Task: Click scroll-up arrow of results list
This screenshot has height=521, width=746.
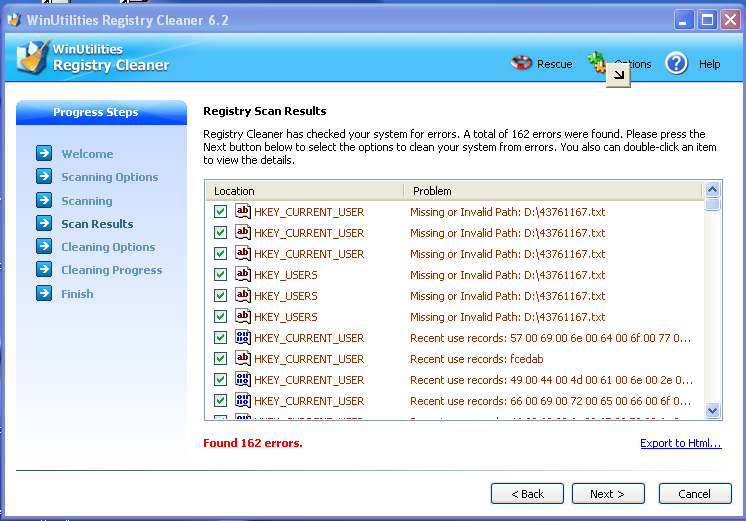Action: click(712, 189)
